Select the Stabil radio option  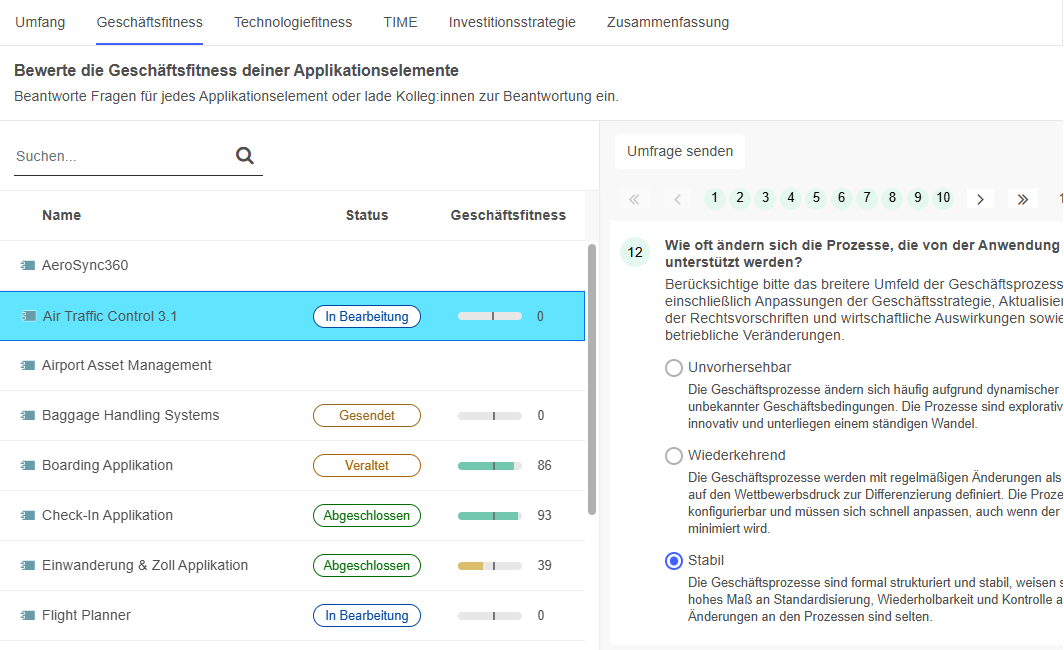click(675, 560)
